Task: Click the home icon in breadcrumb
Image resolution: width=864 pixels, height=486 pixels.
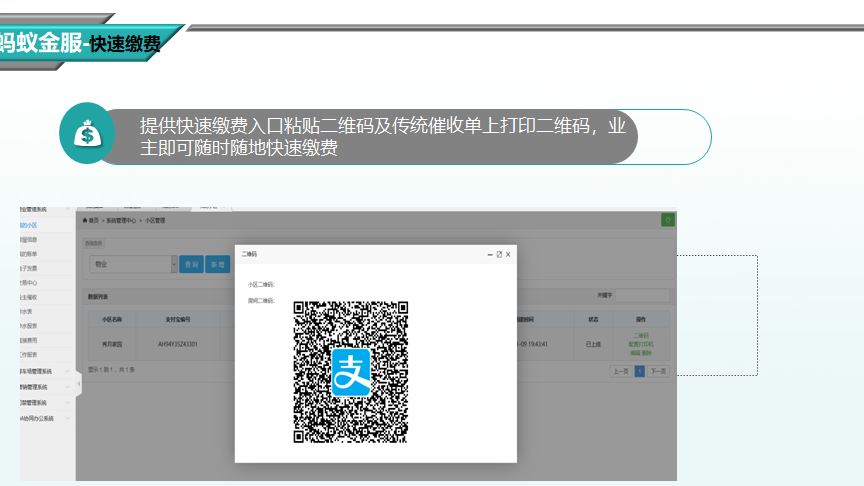Action: [86, 220]
